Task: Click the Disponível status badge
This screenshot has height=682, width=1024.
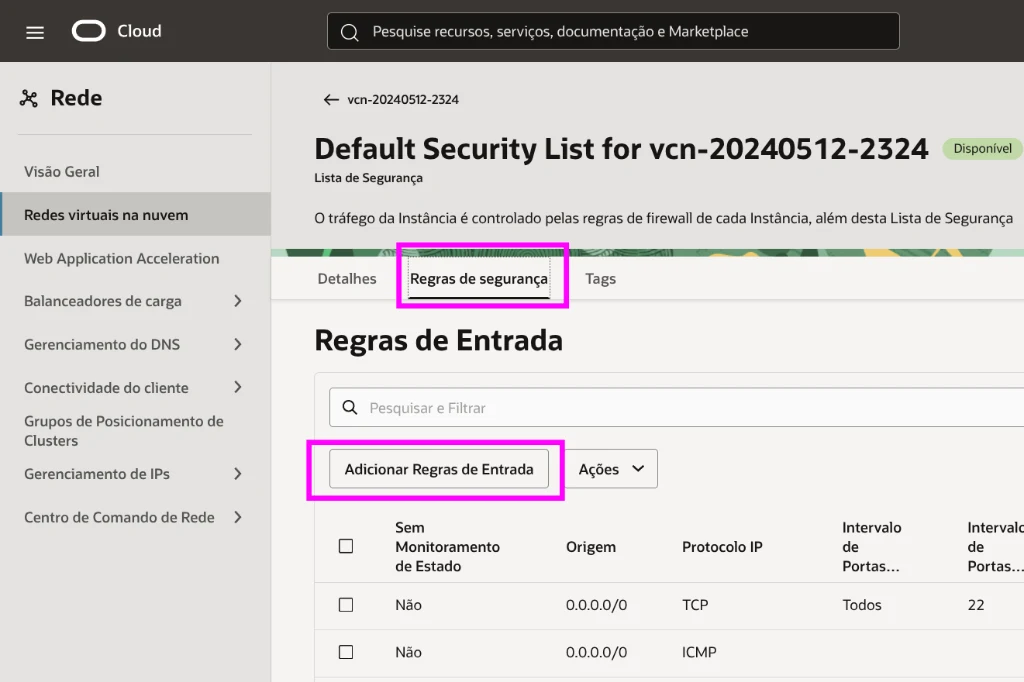Action: (x=982, y=148)
